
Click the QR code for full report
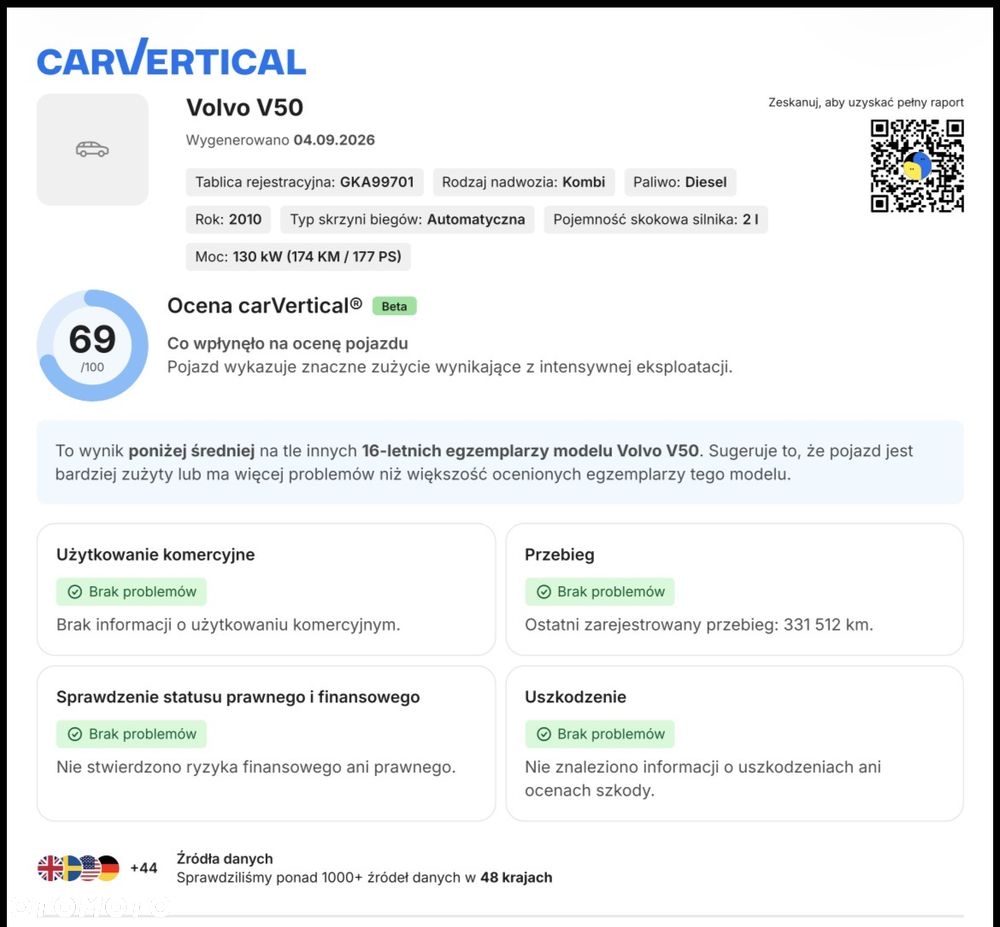[917, 166]
